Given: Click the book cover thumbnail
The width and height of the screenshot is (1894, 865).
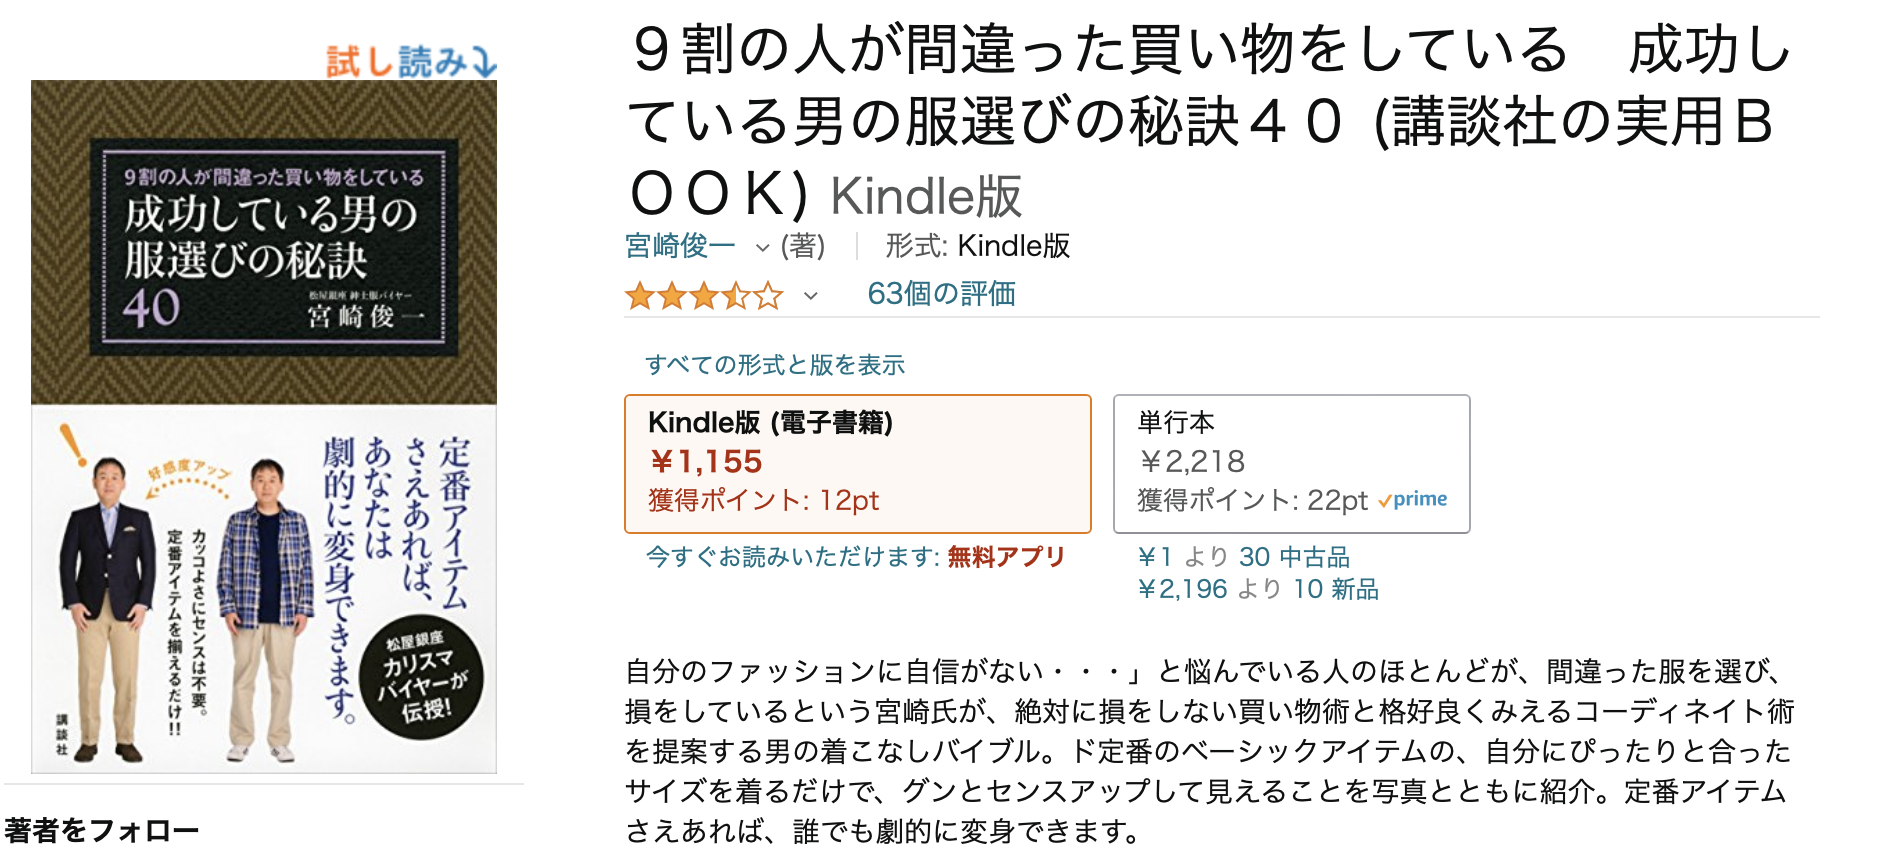Looking at the screenshot, I should (264, 426).
